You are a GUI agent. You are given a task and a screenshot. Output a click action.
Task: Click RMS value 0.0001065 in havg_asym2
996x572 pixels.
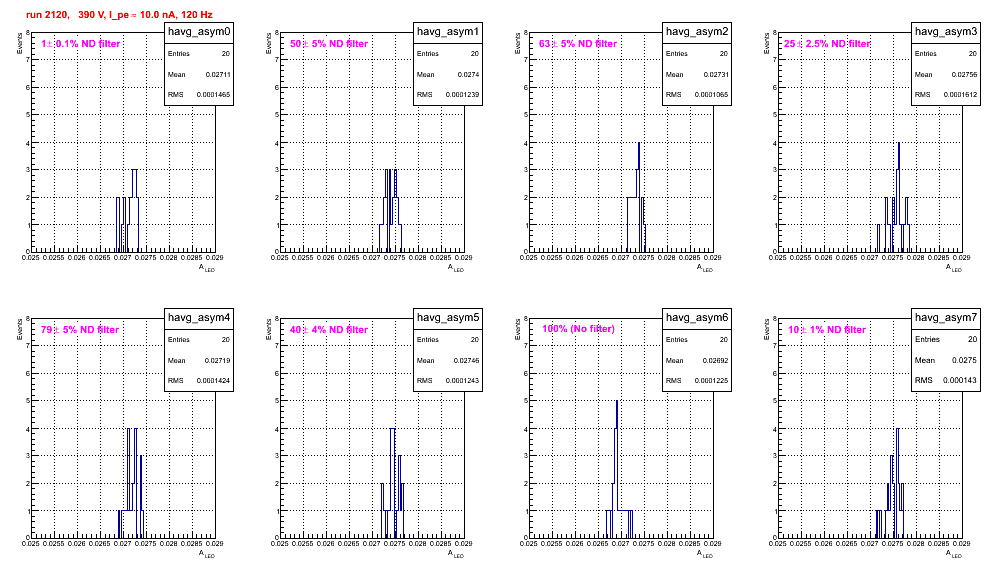pos(711,95)
